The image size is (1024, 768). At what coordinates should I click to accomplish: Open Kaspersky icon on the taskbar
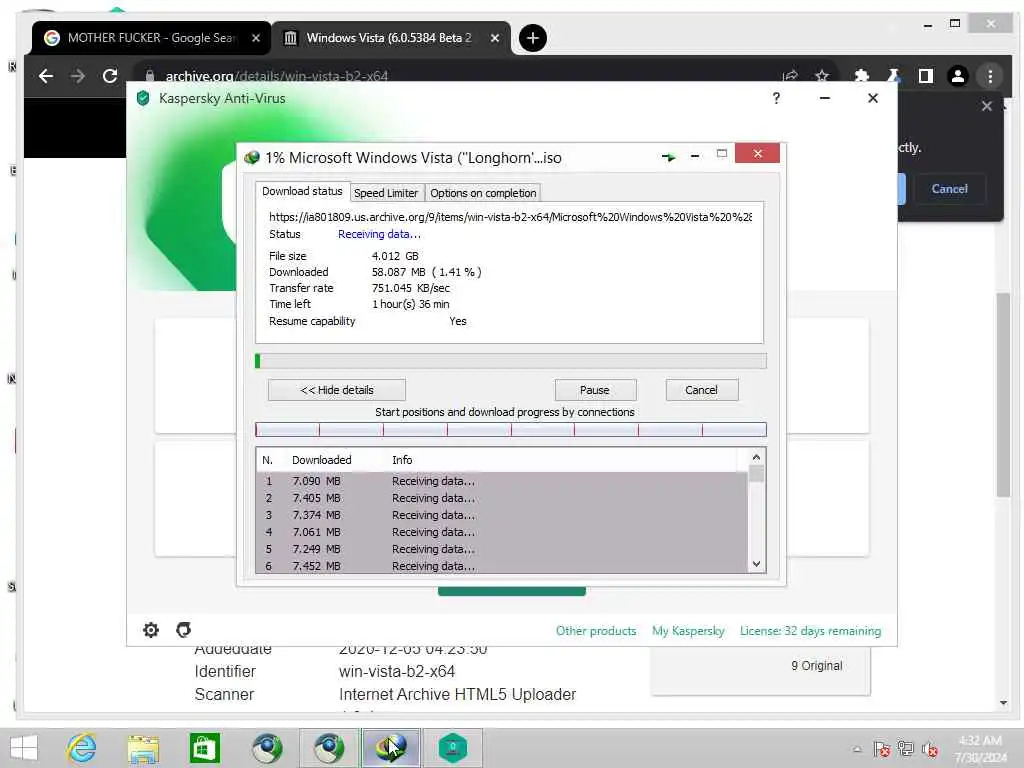[453, 748]
